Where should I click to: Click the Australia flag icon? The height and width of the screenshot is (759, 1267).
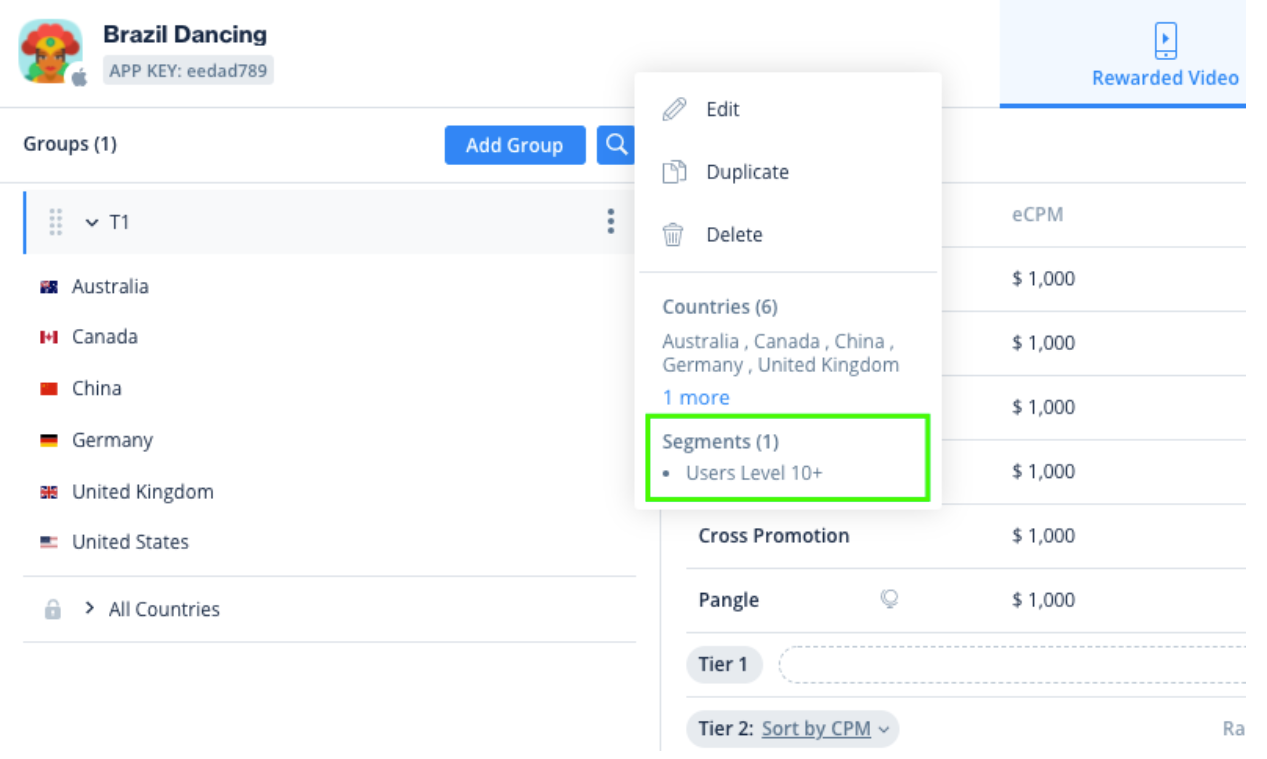click(x=48, y=287)
